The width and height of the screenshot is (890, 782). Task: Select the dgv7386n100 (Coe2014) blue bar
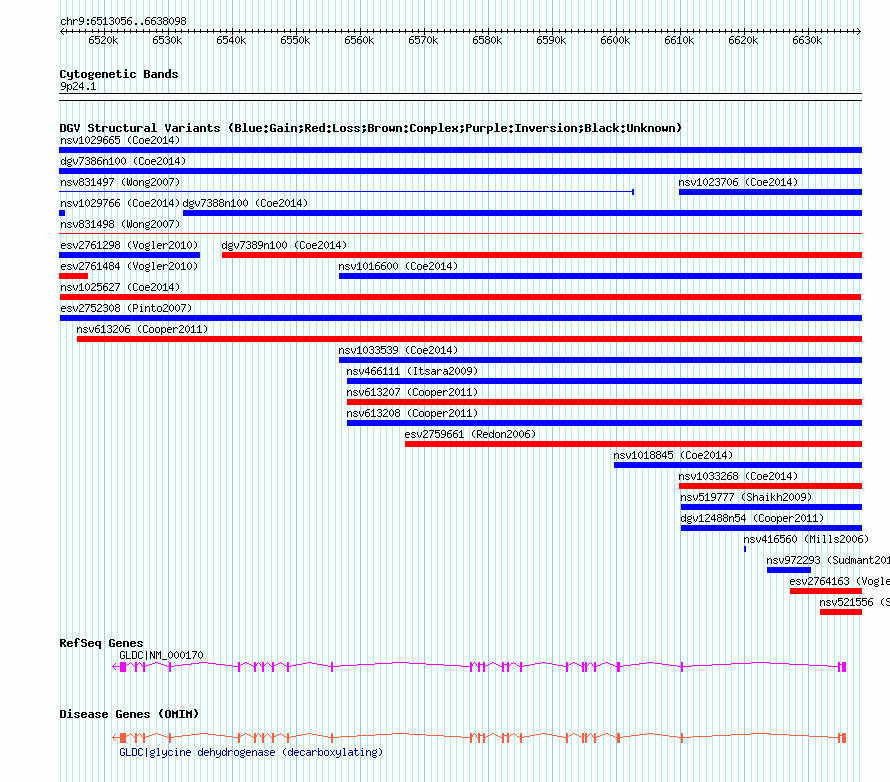click(x=460, y=171)
